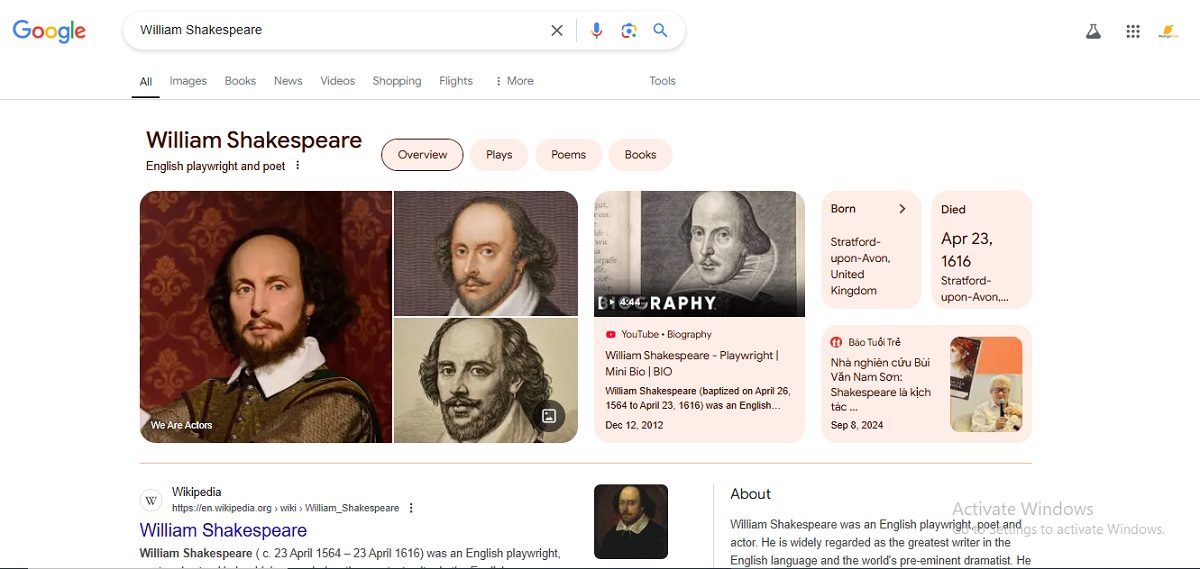Switch to the Books search tab
Viewport: 1200px width, 569px height.
240,81
